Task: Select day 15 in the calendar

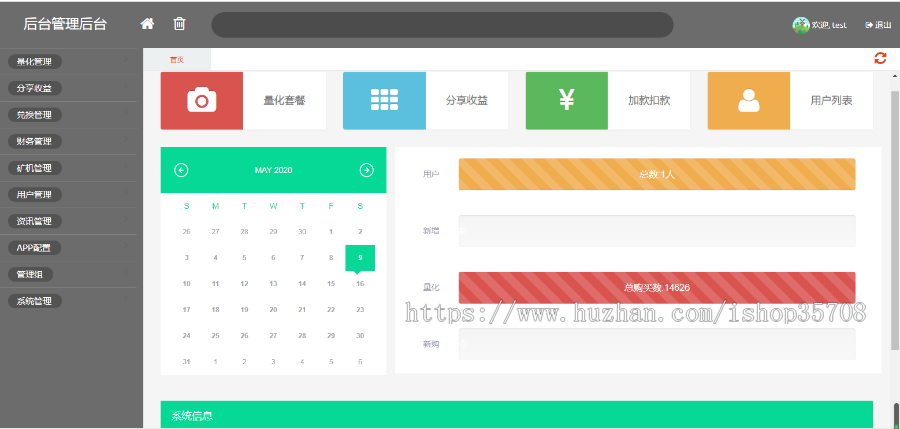Action: (x=331, y=284)
